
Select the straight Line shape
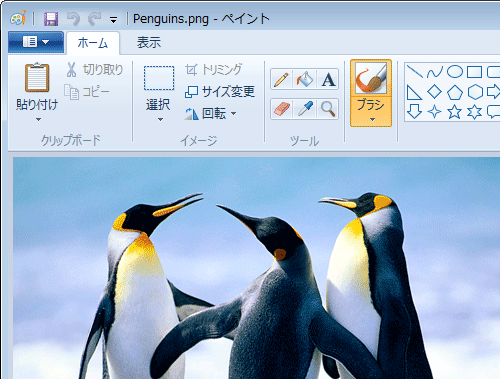point(415,71)
